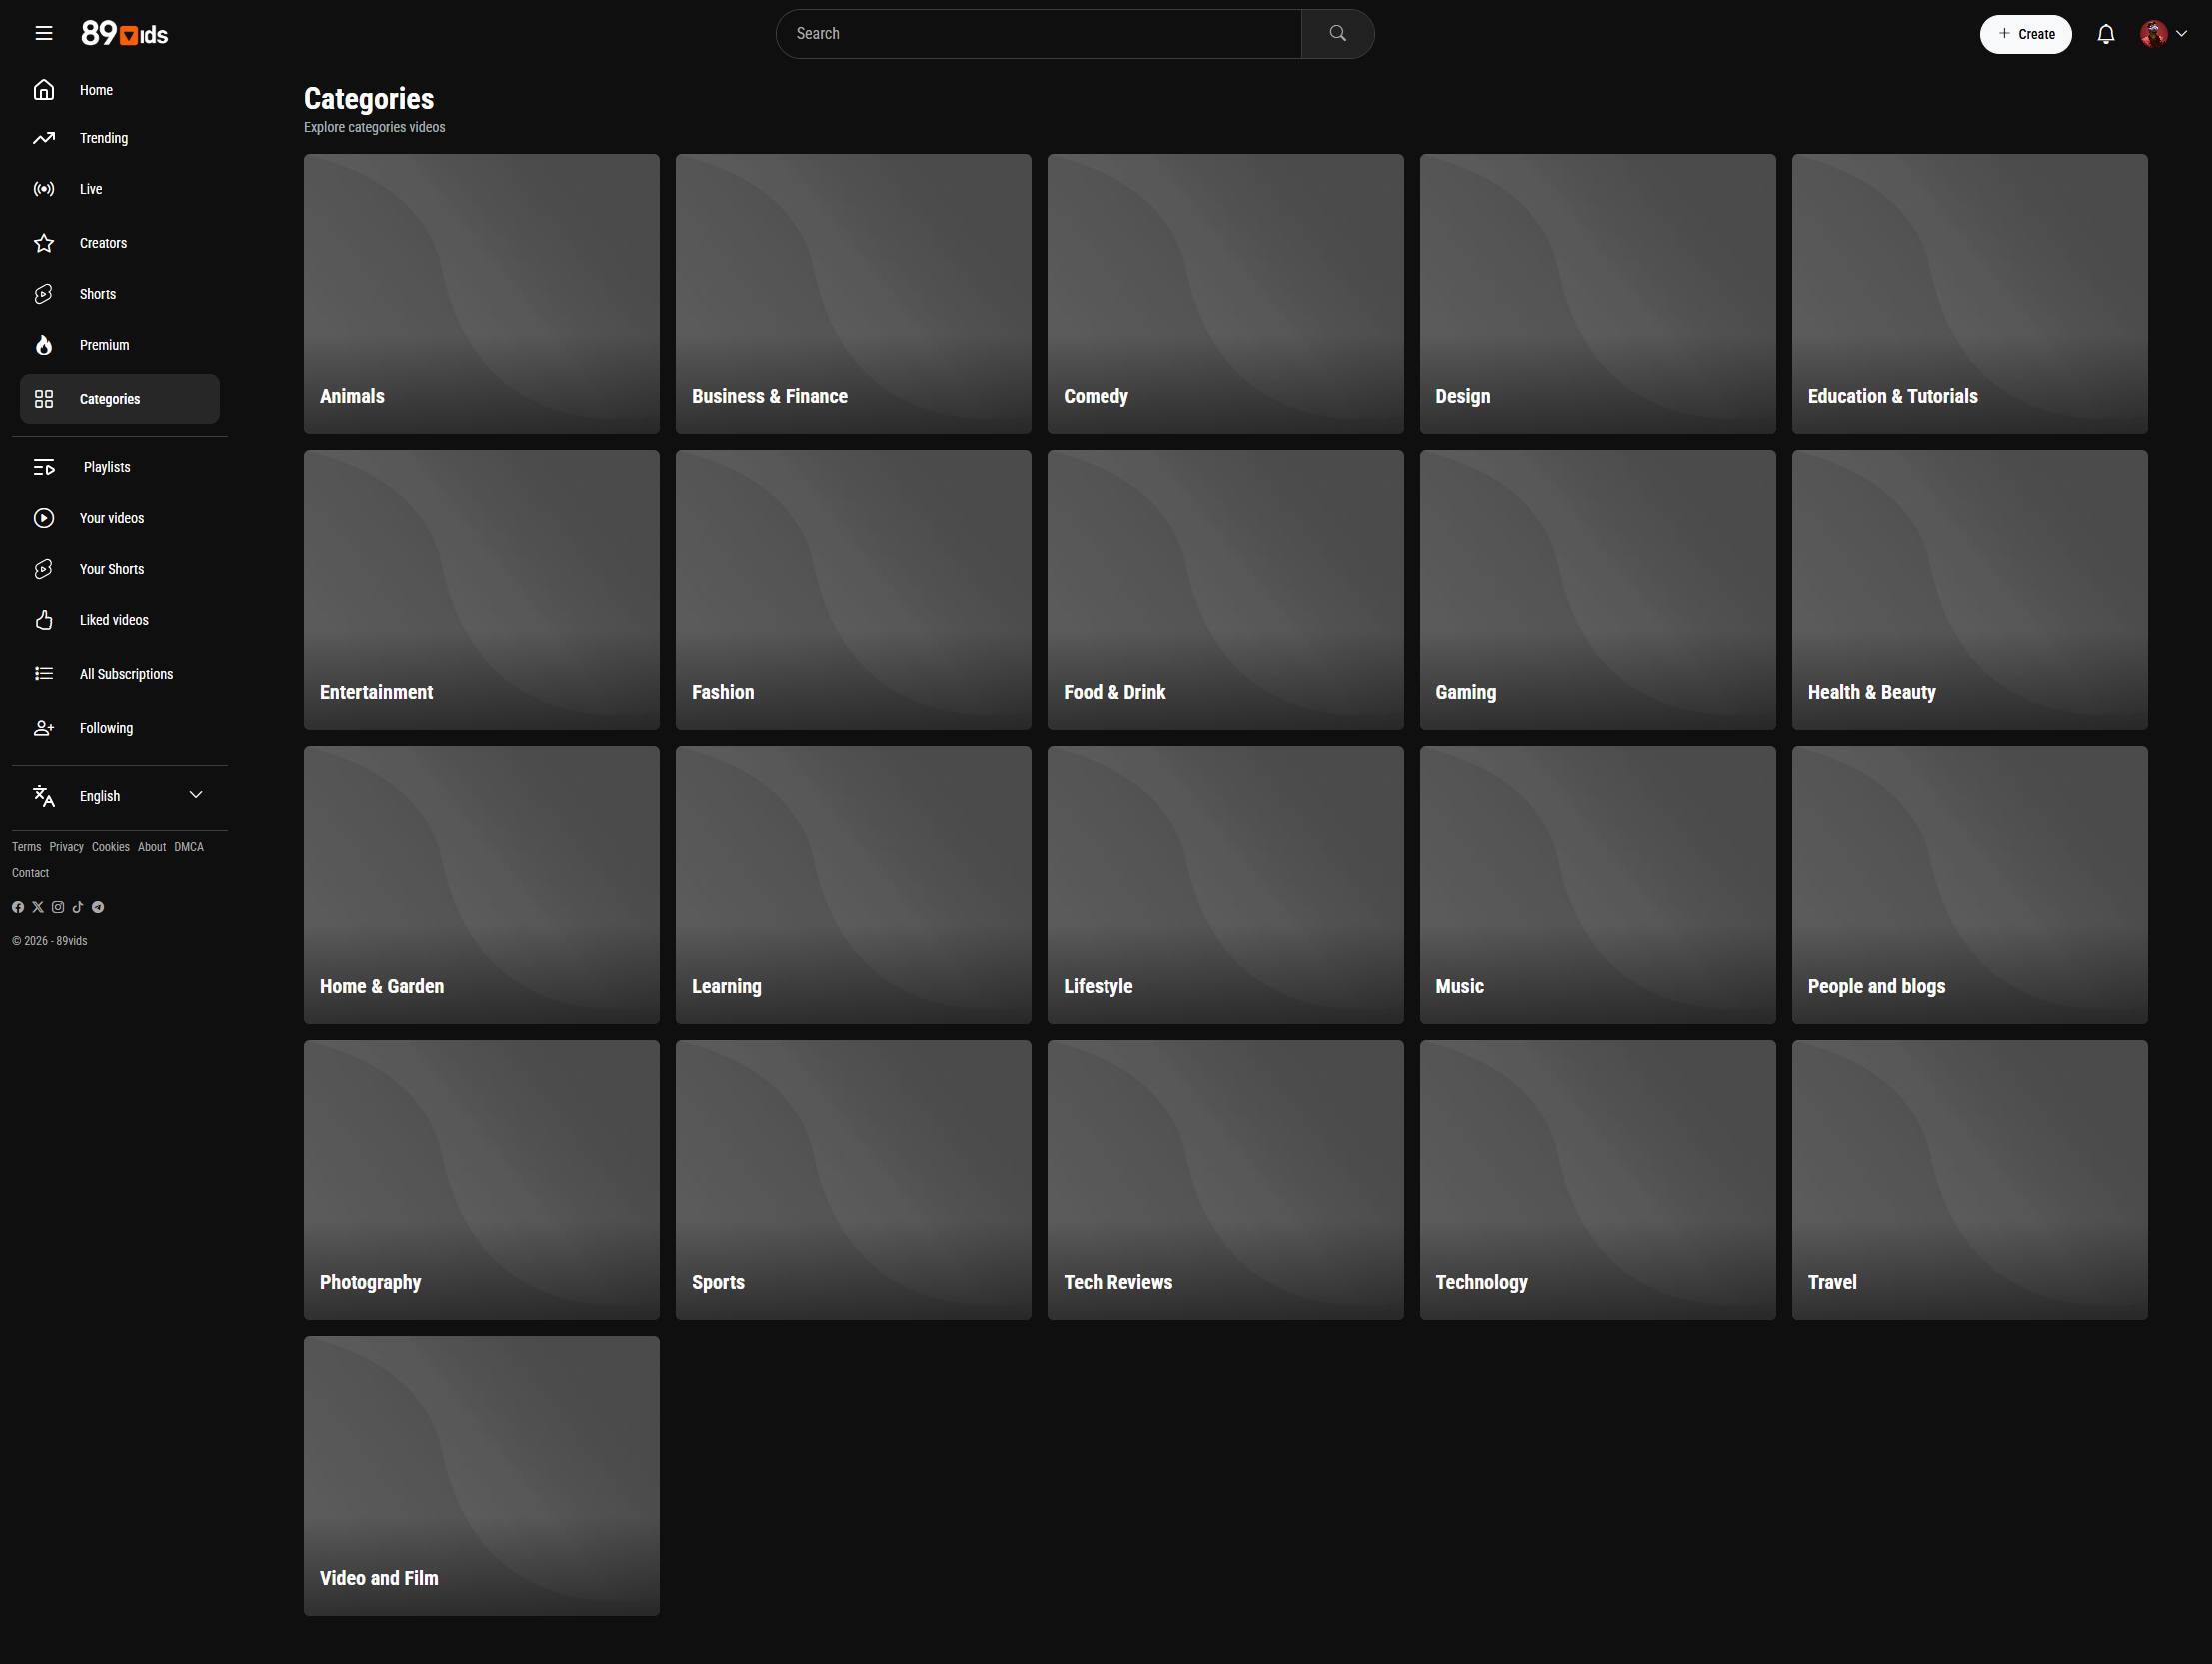The height and width of the screenshot is (1664, 2212).
Task: Click the Create button
Action: pyautogui.click(x=2025, y=34)
